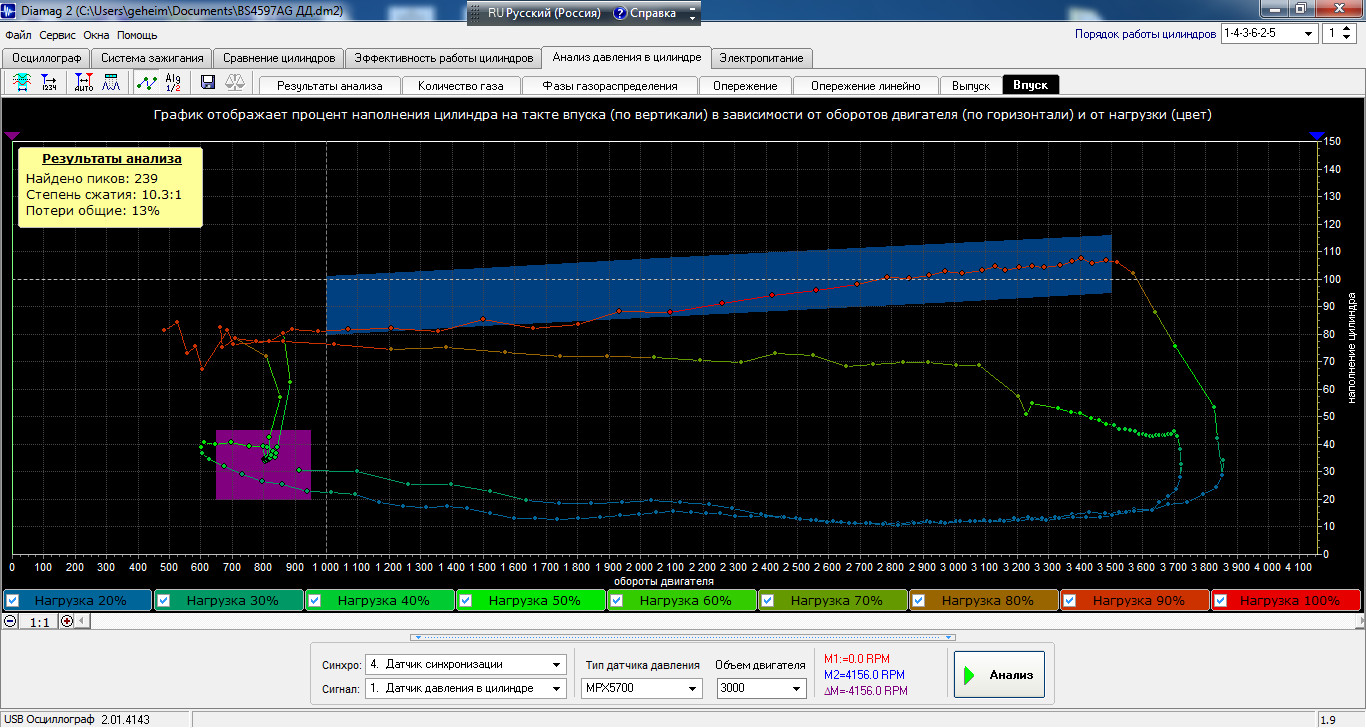This screenshot has width=1366, height=728.
Task: Click the RU Русский language indicator
Action: point(544,14)
